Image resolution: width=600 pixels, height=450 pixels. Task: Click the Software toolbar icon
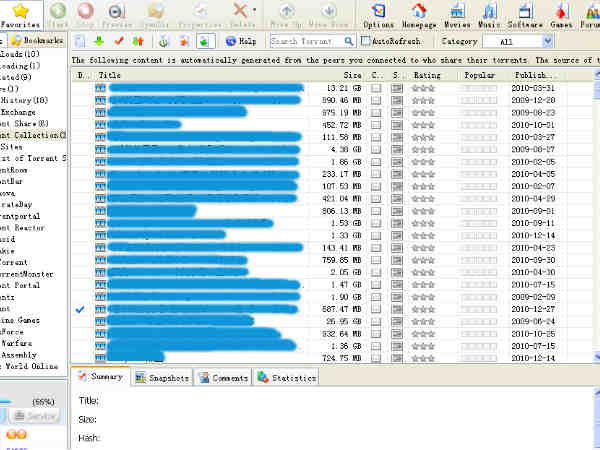[525, 14]
